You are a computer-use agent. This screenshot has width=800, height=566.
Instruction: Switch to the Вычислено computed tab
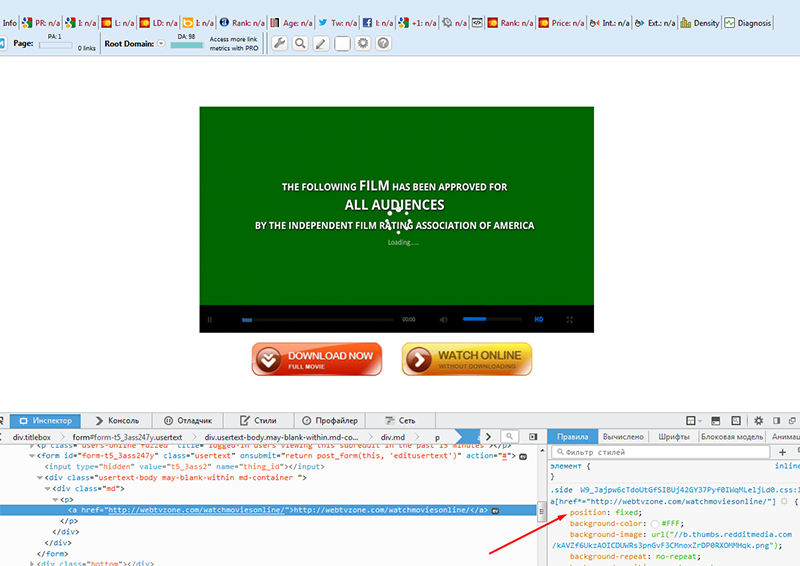click(x=623, y=437)
